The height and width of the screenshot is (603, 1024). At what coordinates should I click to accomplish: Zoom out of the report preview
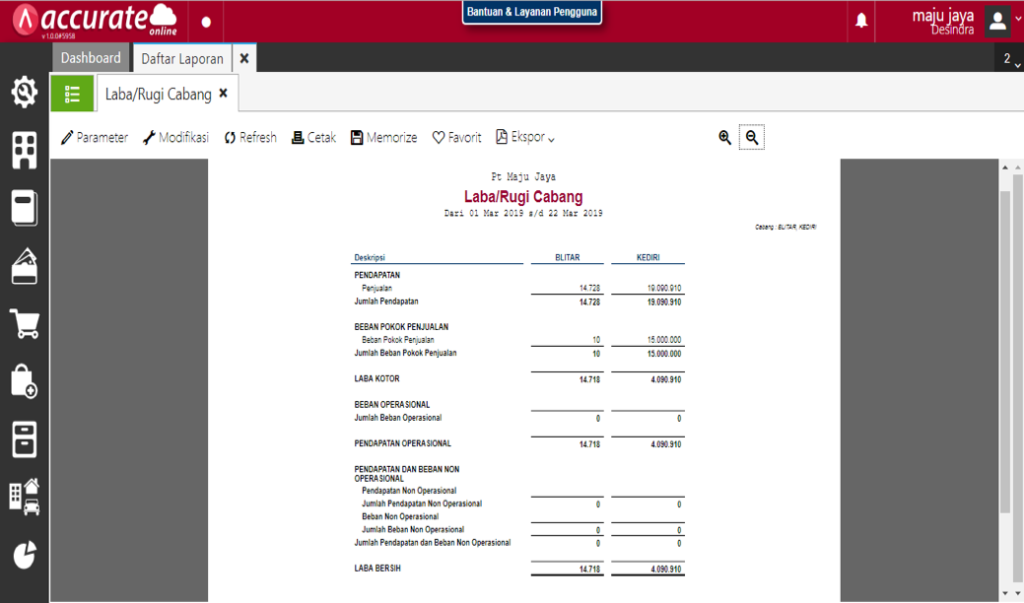[752, 137]
